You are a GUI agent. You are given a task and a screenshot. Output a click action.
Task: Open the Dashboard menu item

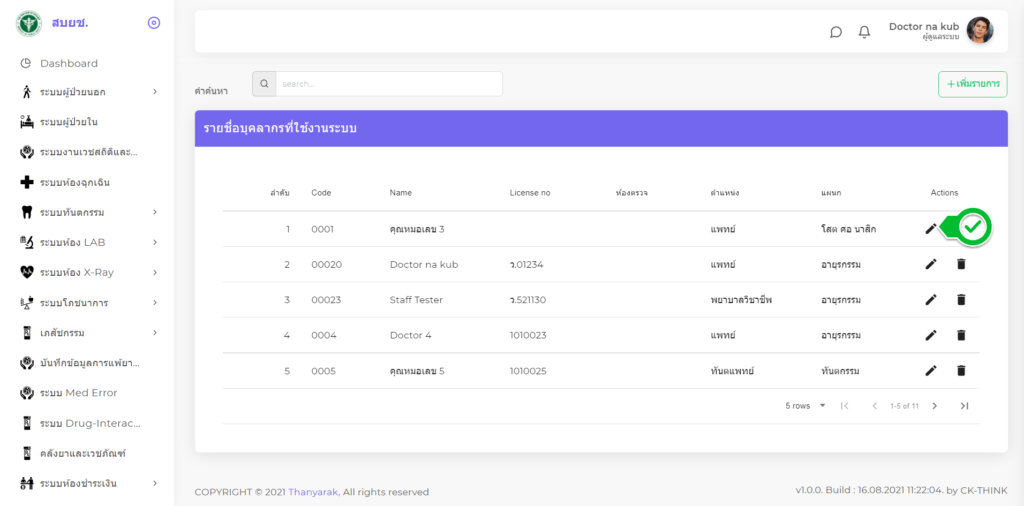pyautogui.click(x=68, y=63)
